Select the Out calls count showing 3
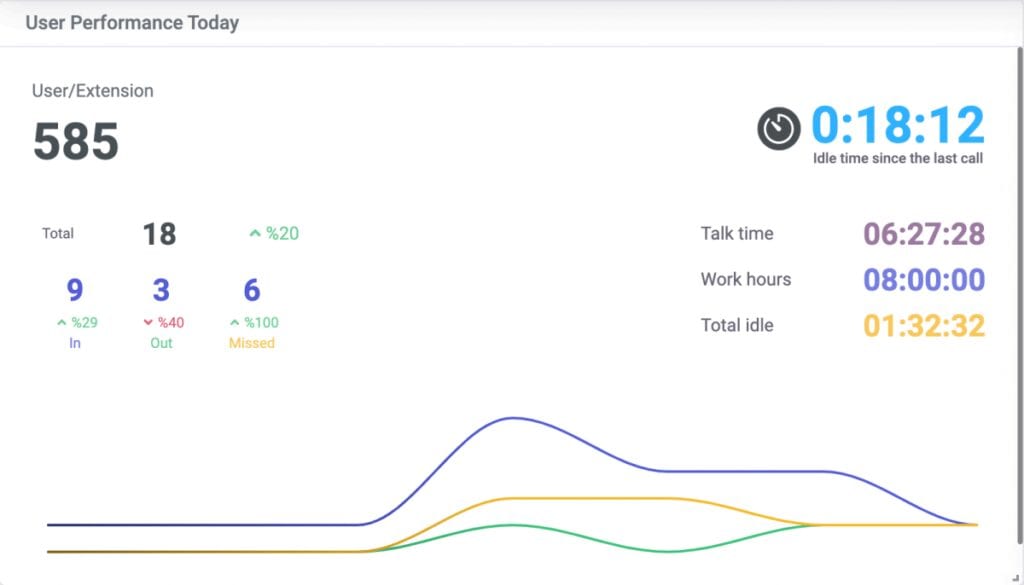 tap(160, 289)
